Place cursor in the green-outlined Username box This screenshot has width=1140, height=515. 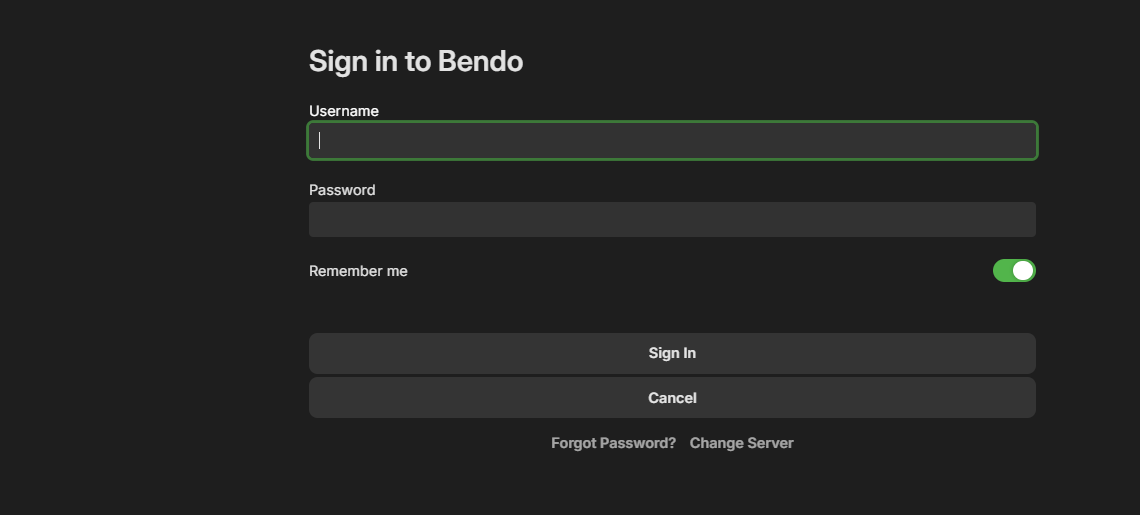(672, 141)
